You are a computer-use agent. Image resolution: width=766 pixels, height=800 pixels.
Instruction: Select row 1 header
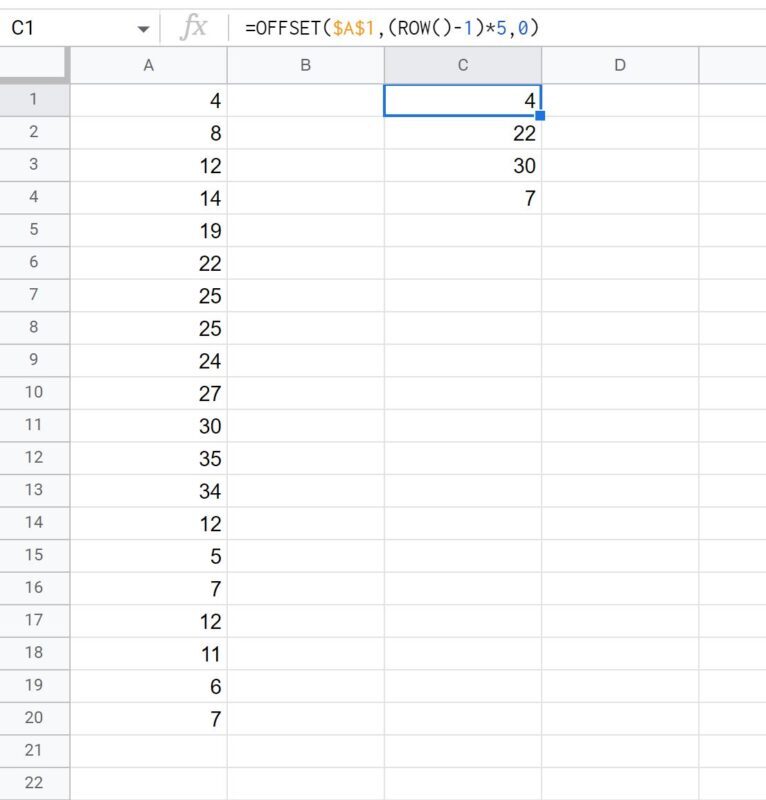tap(34, 100)
